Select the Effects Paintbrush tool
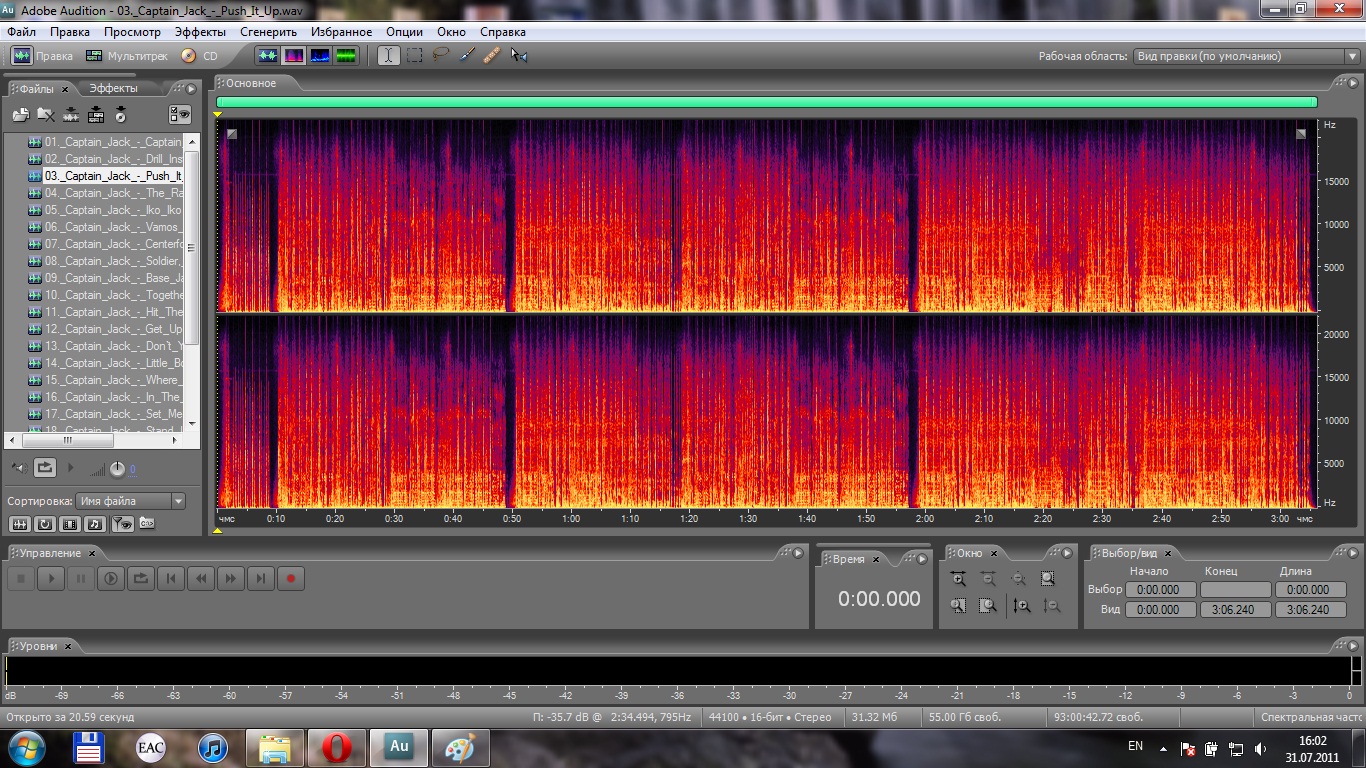This screenshot has width=1366, height=768. coord(466,56)
